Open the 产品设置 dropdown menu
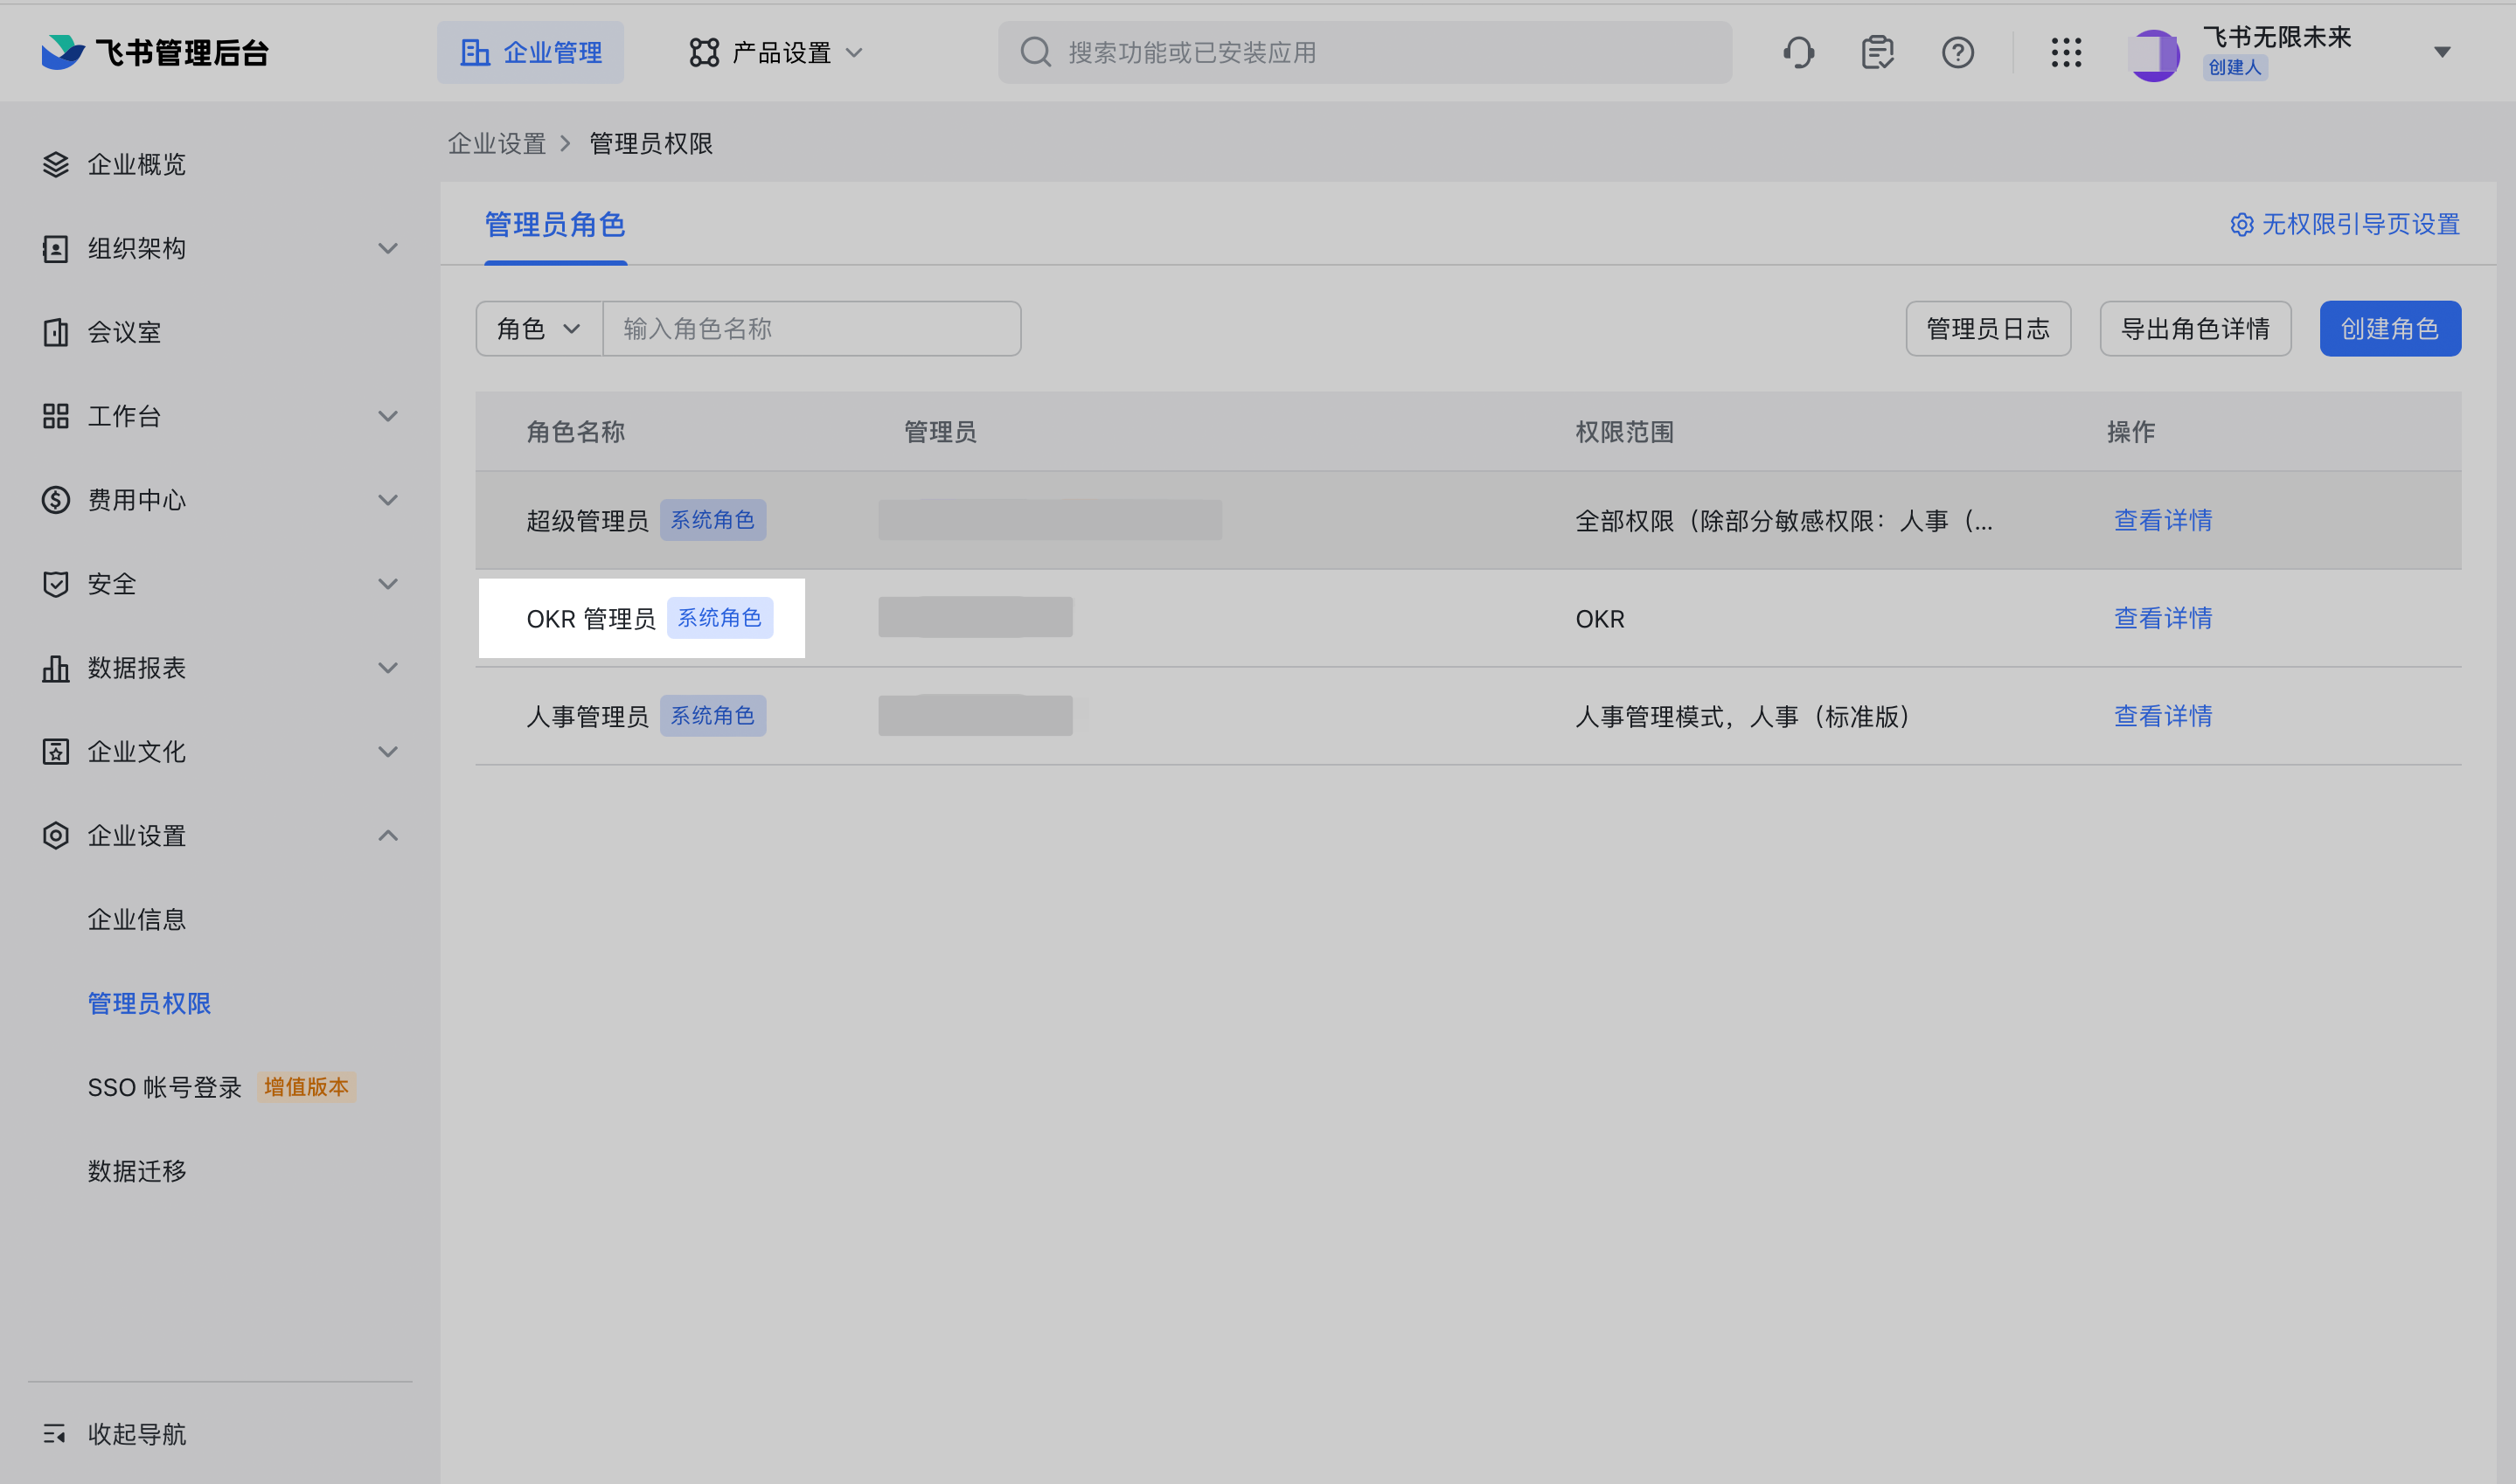2516x1484 pixels. [x=777, y=52]
